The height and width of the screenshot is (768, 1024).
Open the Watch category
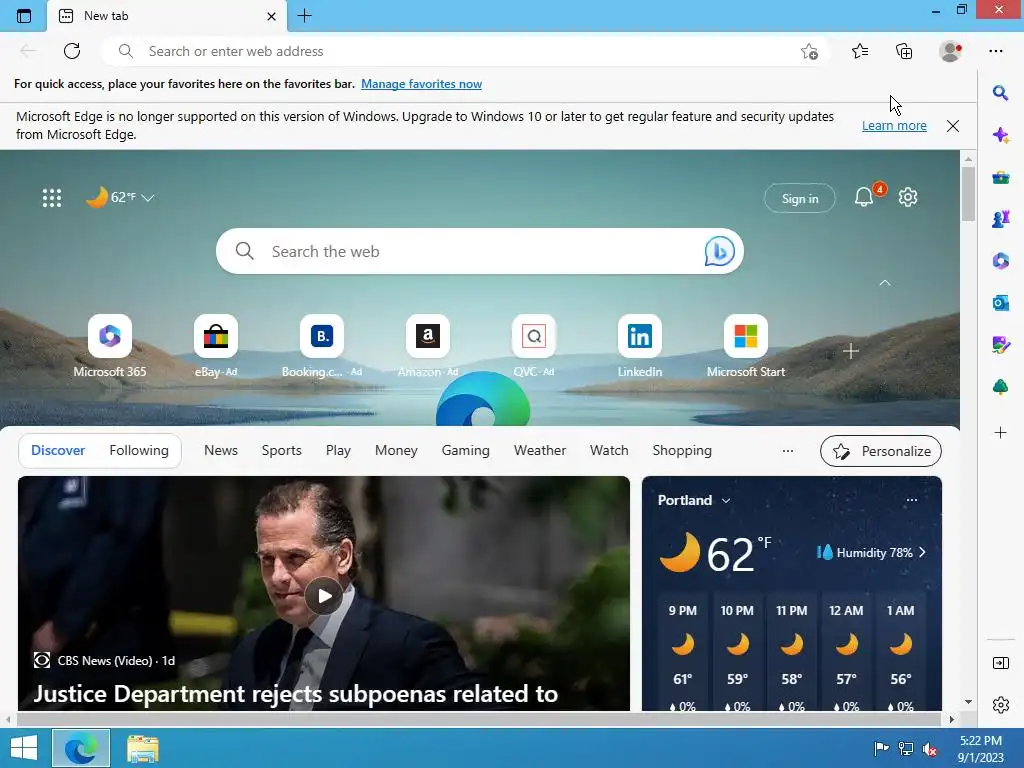pyautogui.click(x=609, y=451)
